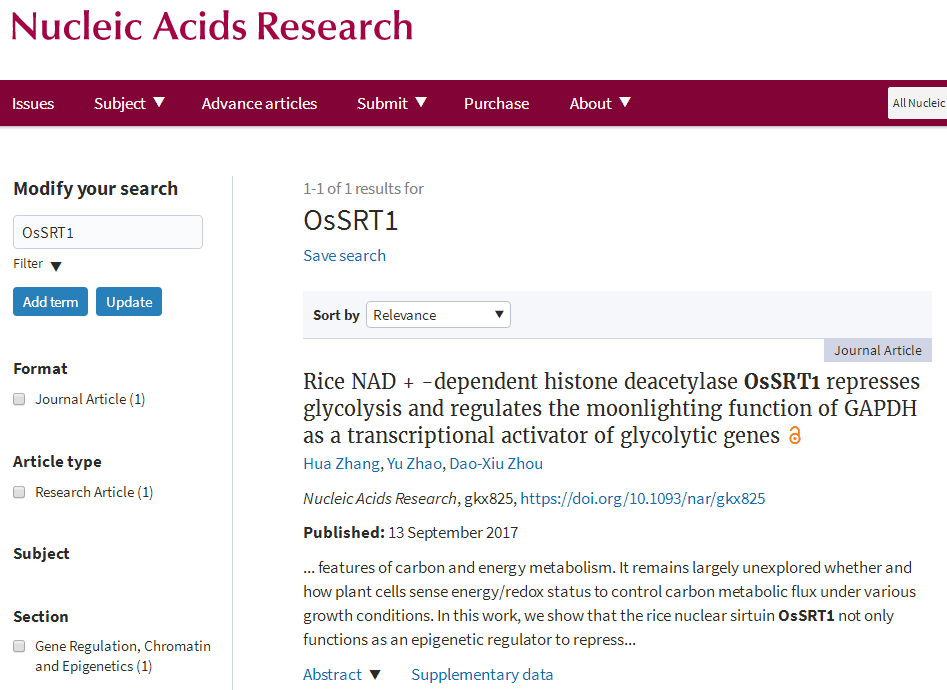The height and width of the screenshot is (690, 947).
Task: Open the Supplementary data link
Action: click(x=482, y=675)
